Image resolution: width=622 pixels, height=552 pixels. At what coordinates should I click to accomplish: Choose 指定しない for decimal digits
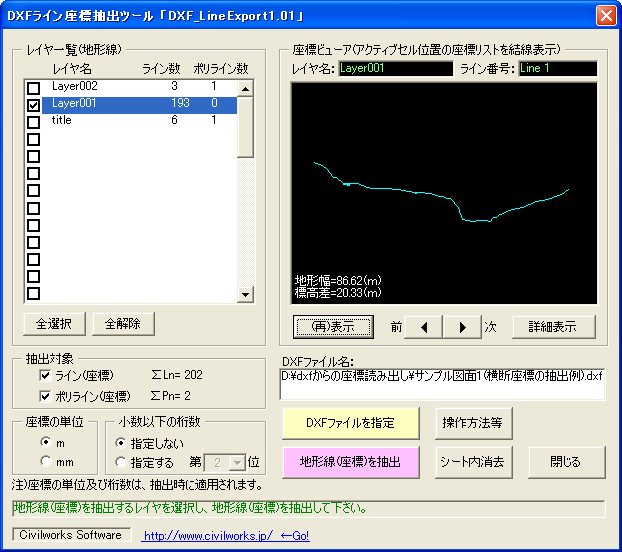[120, 443]
